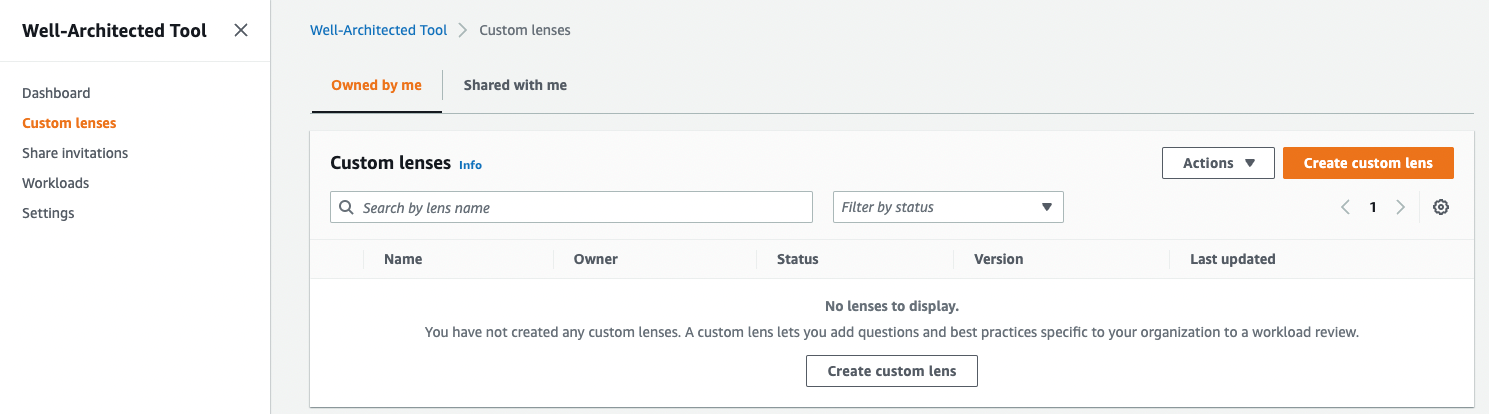Open Dashboard in the sidebar

pos(56,93)
